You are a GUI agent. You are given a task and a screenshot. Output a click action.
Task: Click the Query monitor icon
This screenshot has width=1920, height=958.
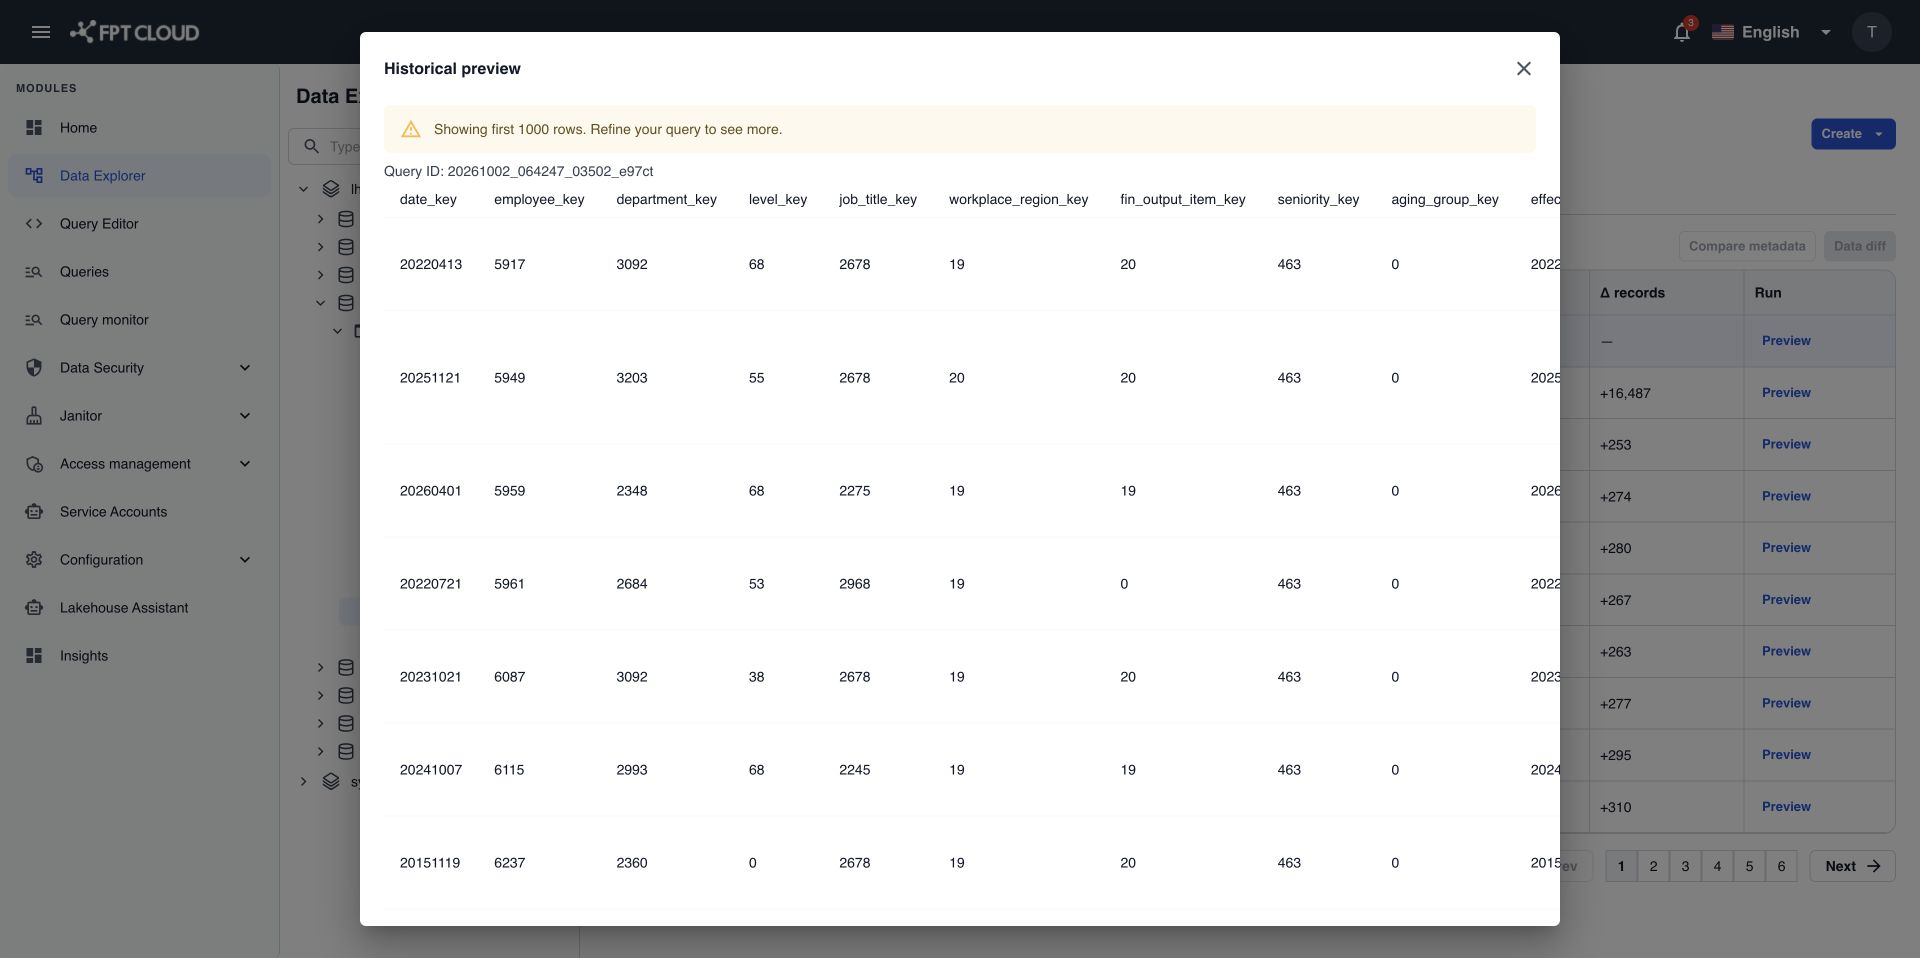tap(34, 320)
